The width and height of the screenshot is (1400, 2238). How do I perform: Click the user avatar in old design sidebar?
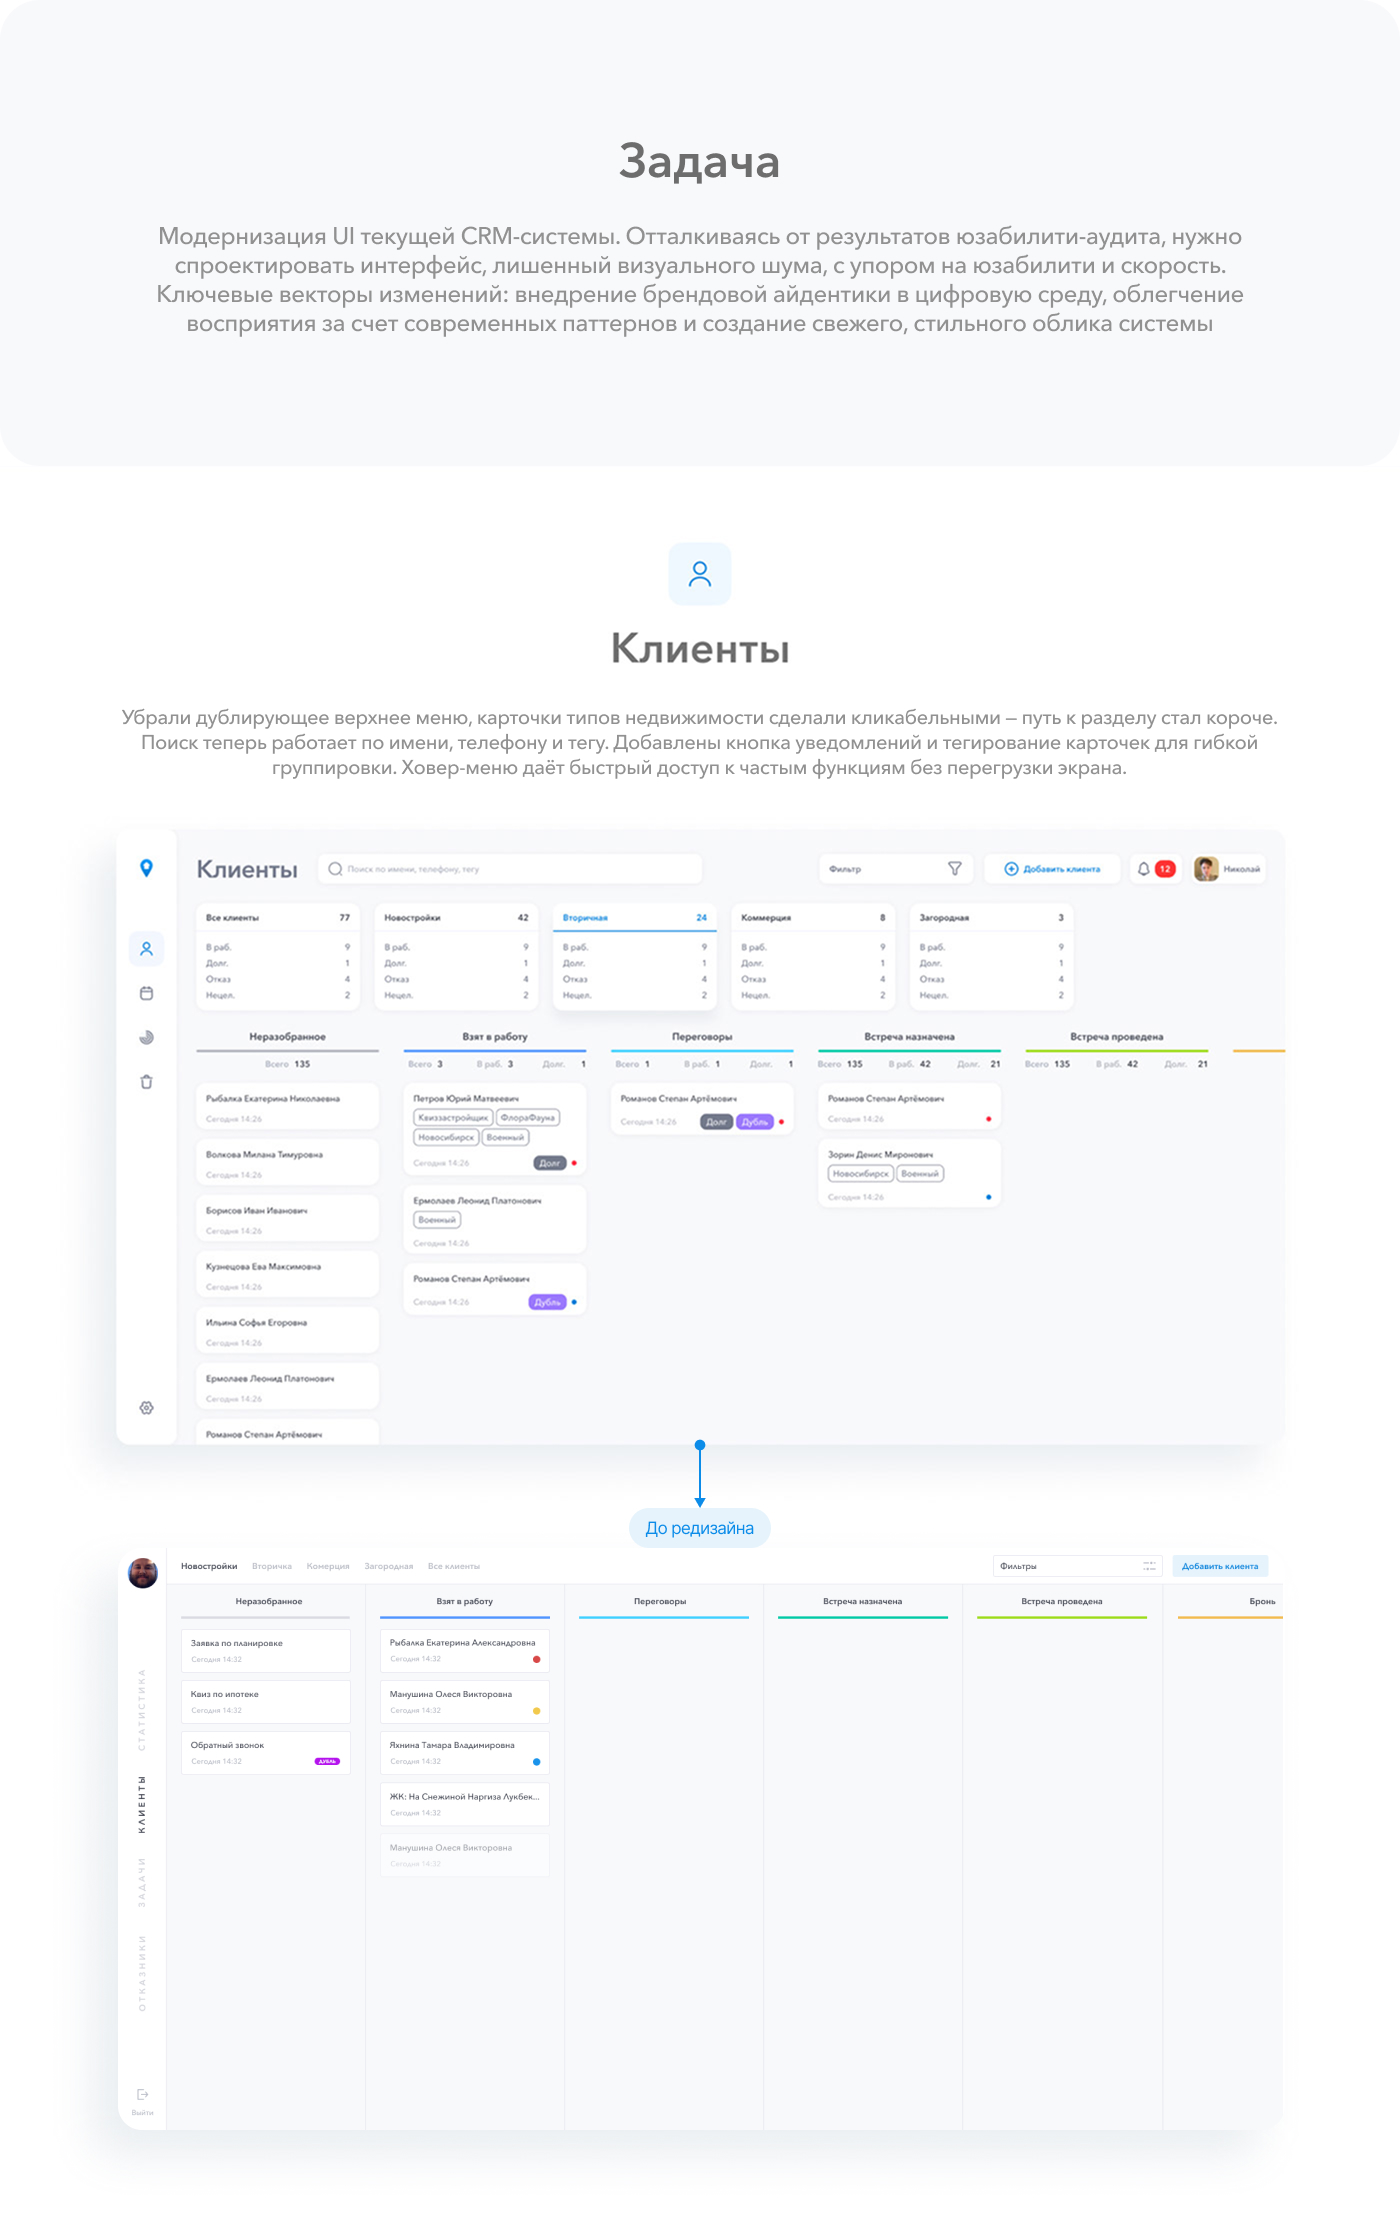(x=143, y=1573)
